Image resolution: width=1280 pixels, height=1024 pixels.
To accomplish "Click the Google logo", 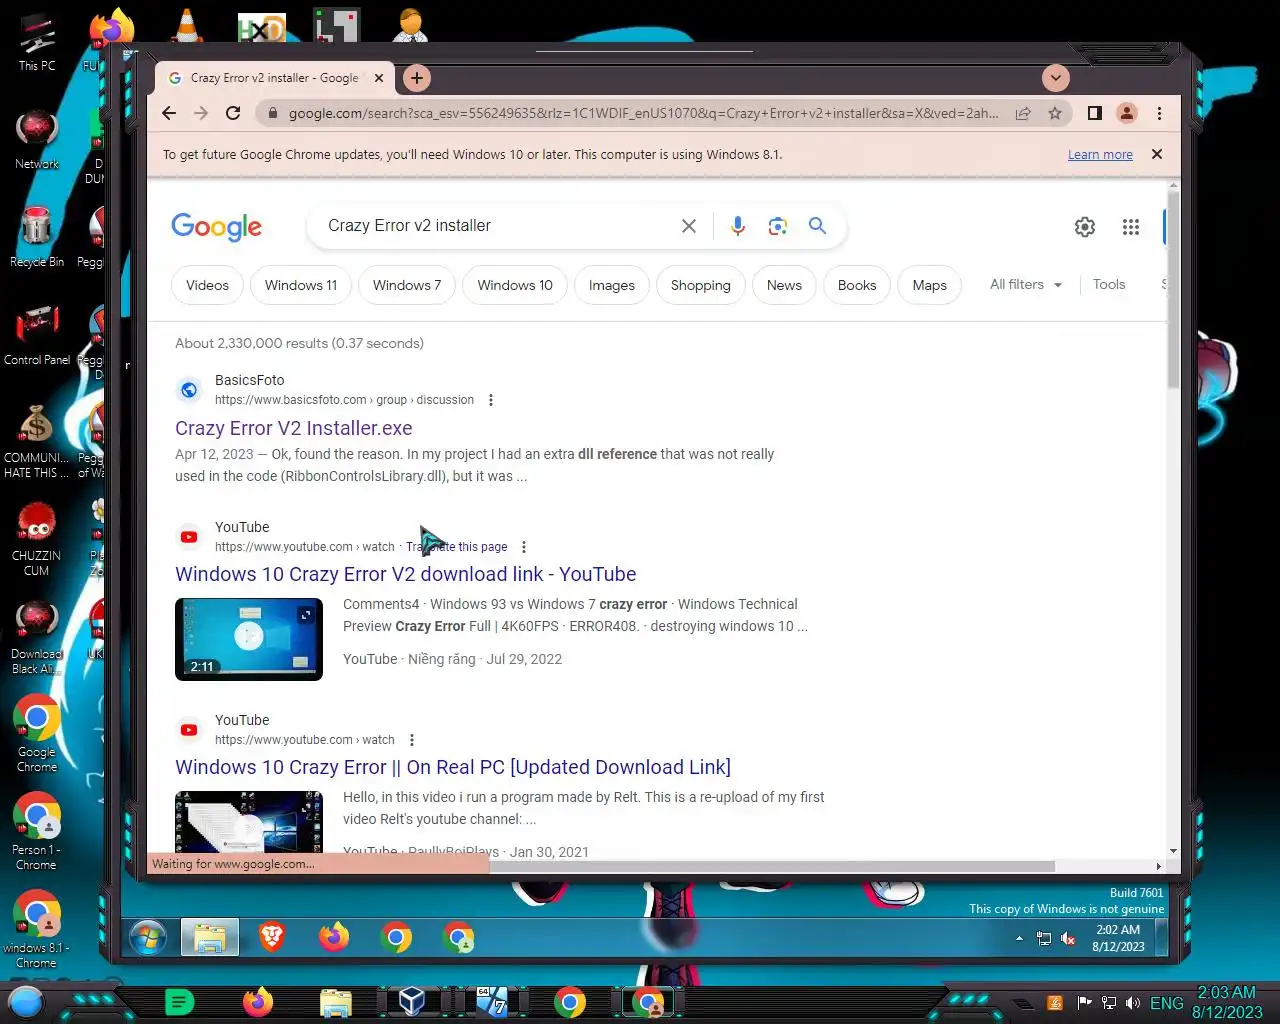I will tap(217, 227).
